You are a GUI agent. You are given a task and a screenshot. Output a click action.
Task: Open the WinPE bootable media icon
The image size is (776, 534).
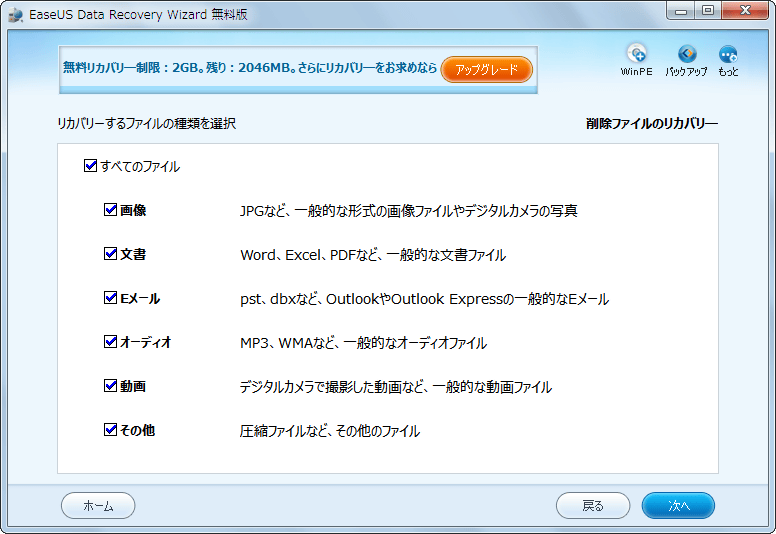tap(636, 60)
